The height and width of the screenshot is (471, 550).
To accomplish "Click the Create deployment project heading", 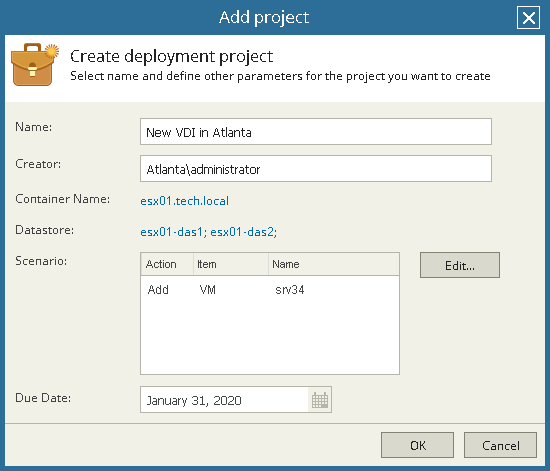I will coord(172,56).
